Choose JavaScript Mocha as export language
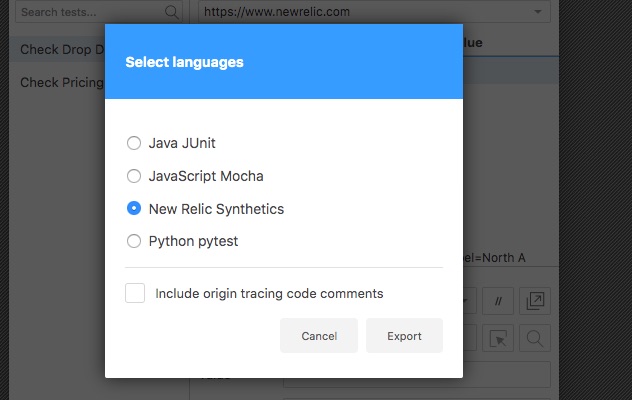 coord(134,176)
